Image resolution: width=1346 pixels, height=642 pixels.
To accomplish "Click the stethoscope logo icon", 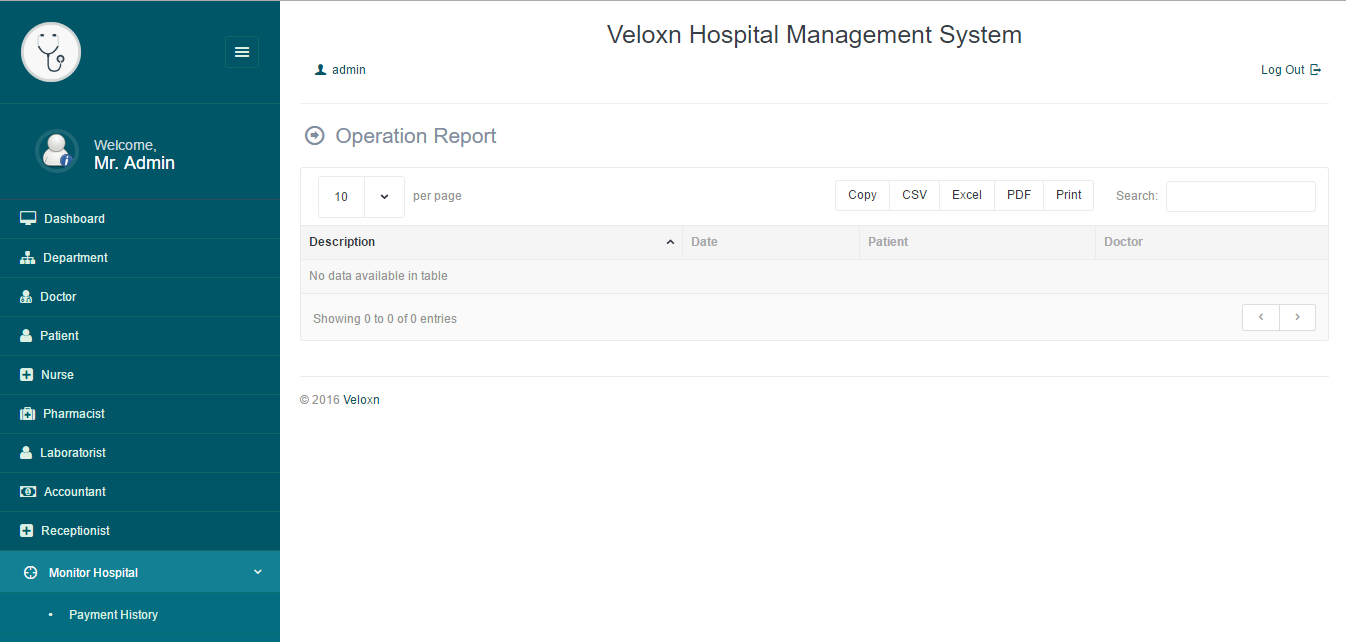I will coord(51,52).
